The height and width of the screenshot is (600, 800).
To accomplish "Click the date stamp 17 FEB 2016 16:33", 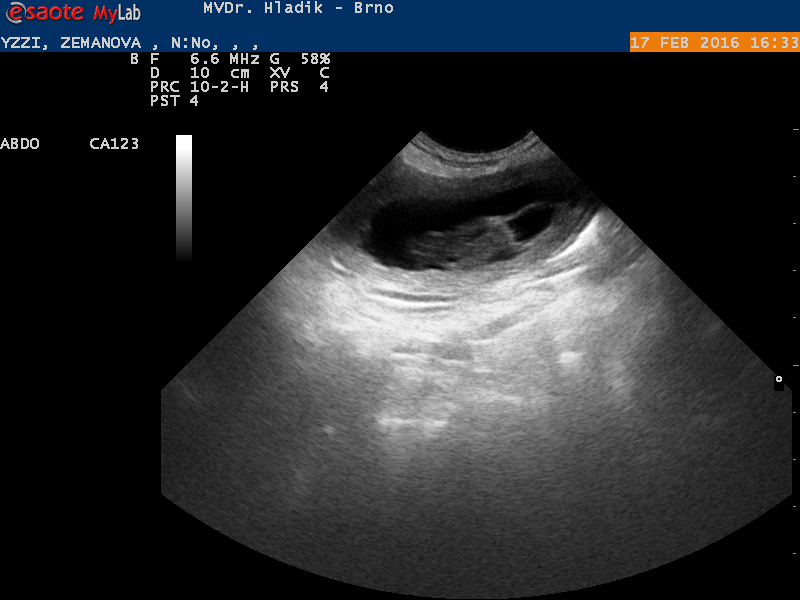I will pos(714,42).
